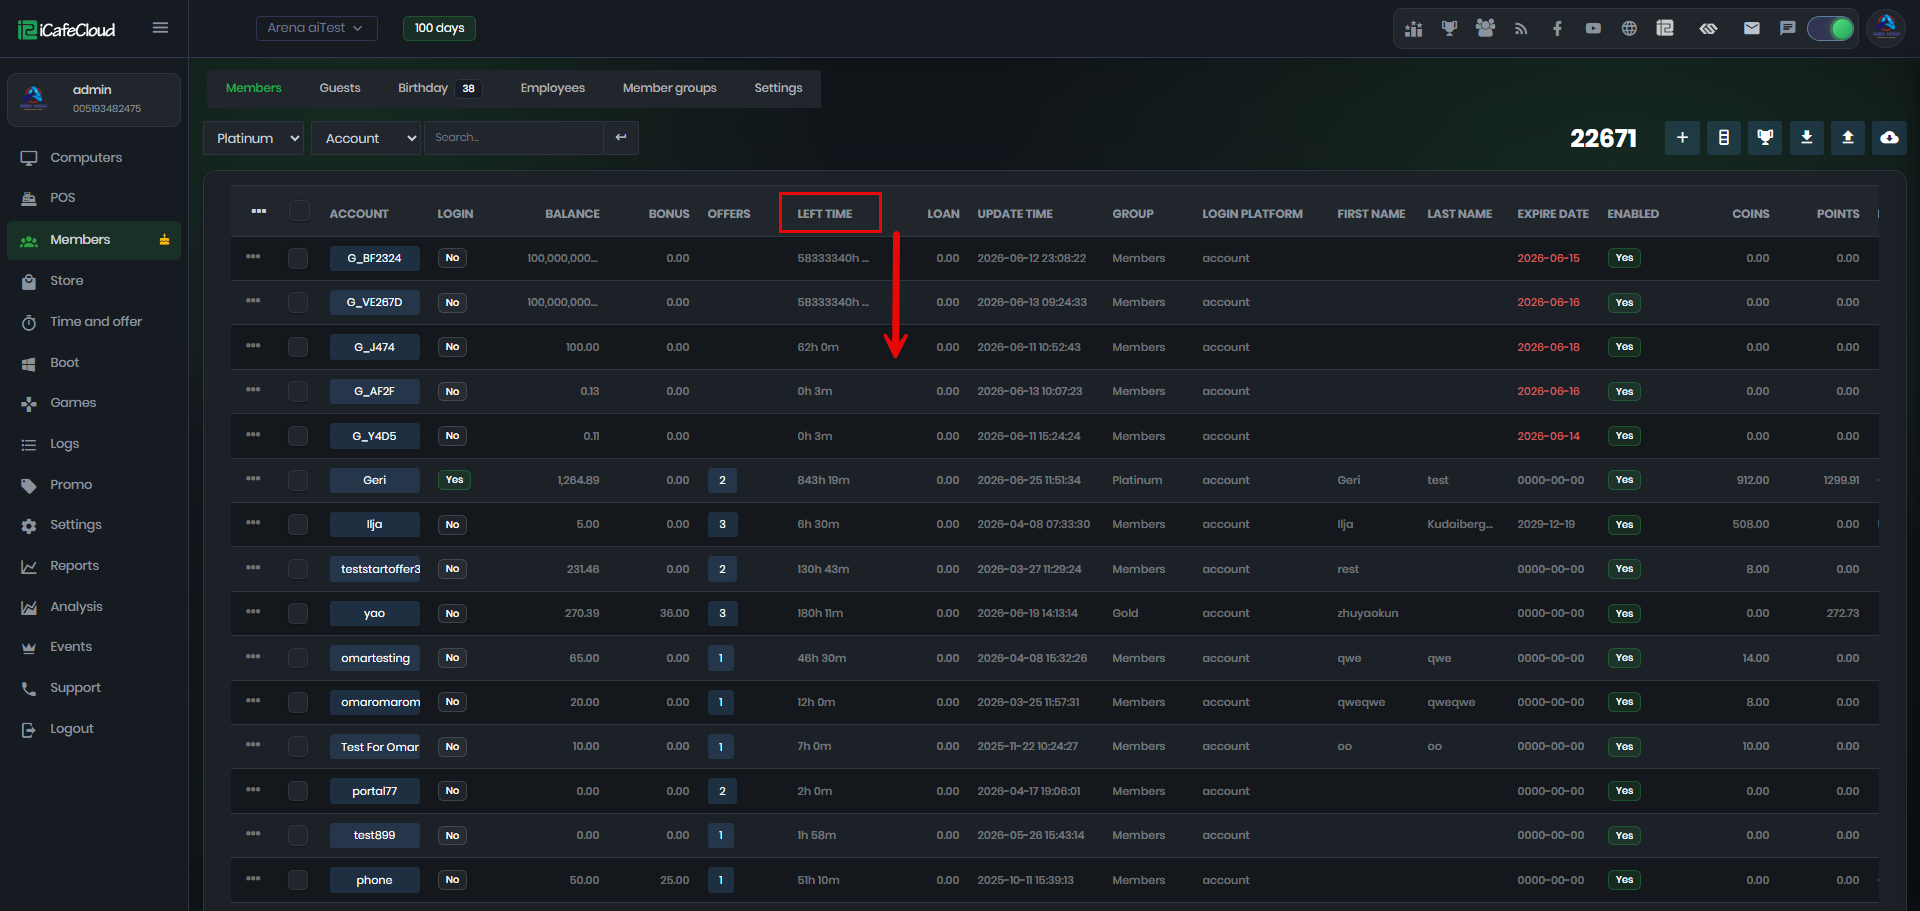Sort the table by Left Time column
1920x911 pixels.
(825, 214)
